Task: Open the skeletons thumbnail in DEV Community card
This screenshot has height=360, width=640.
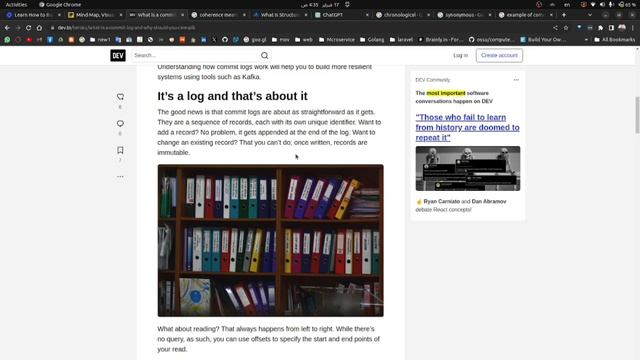Action: click(x=468, y=168)
